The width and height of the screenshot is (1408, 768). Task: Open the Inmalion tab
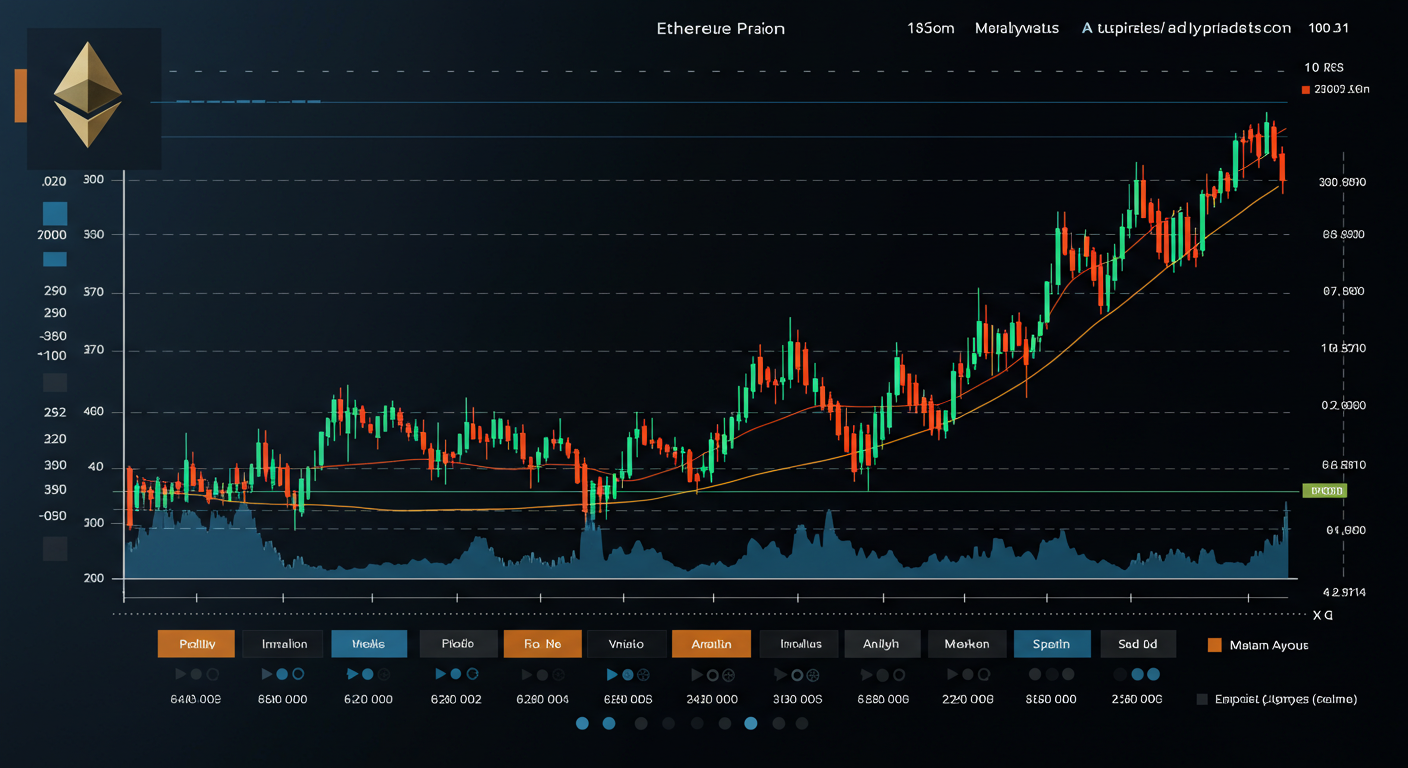tap(284, 644)
